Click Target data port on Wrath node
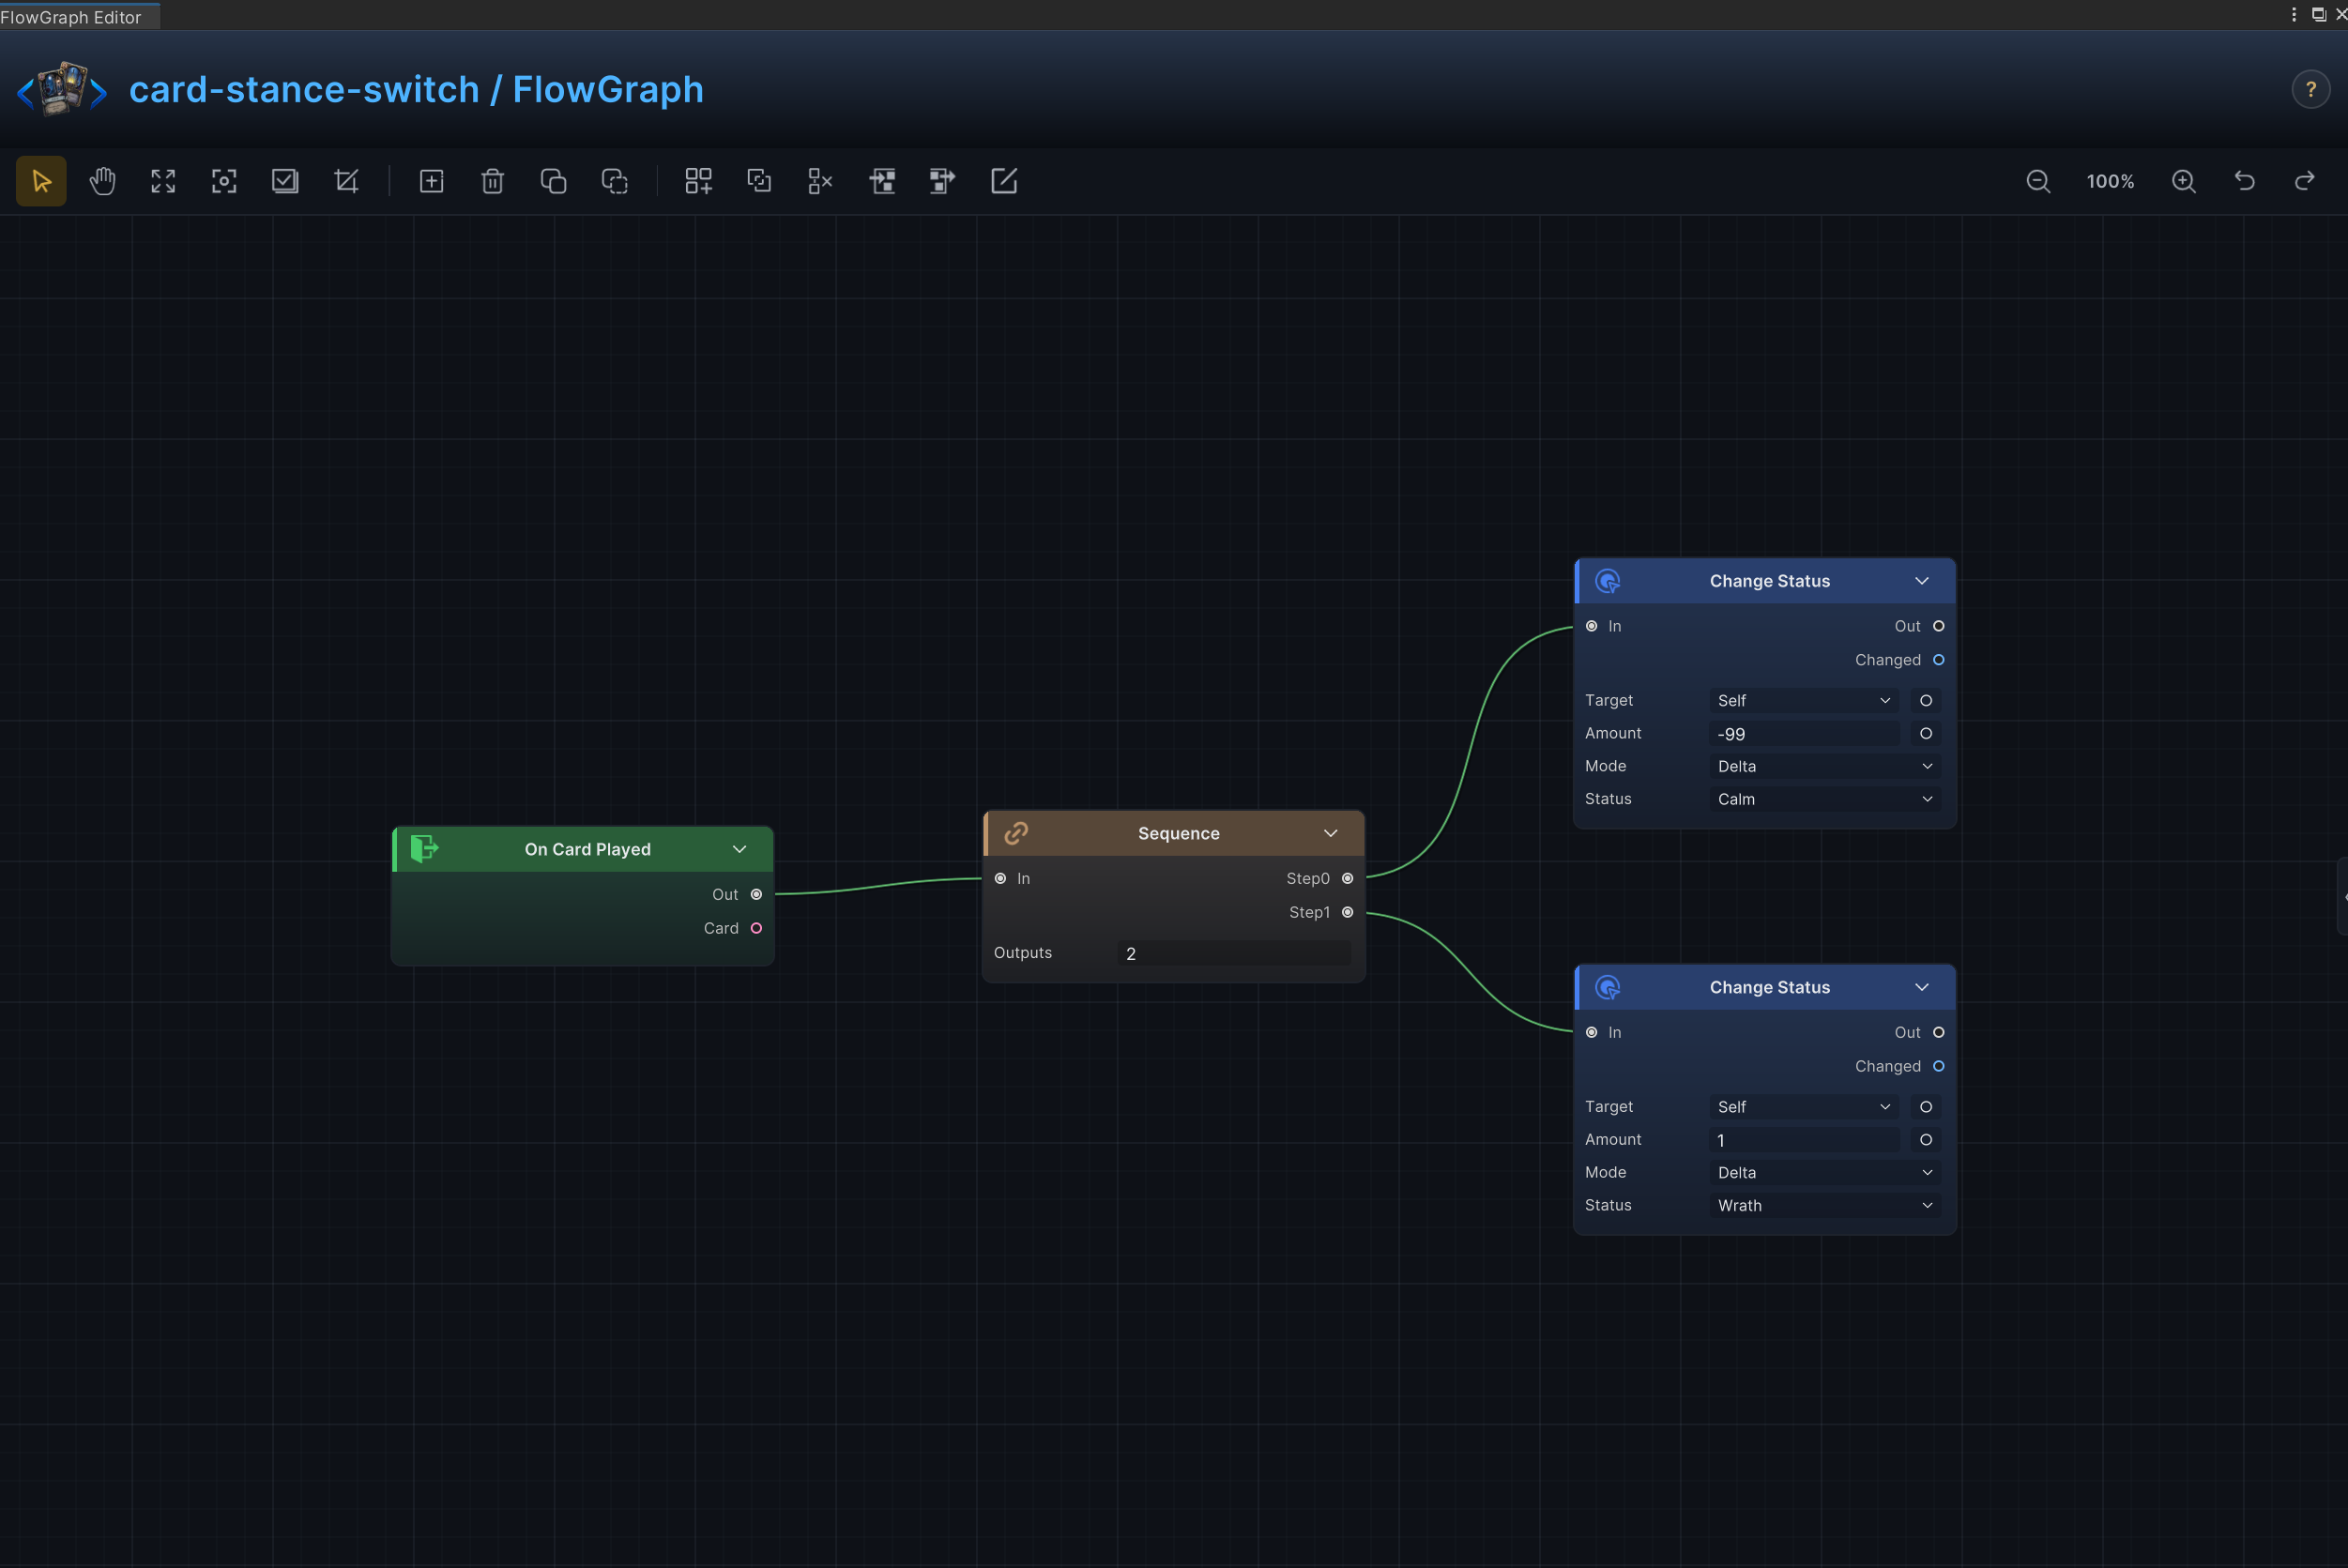The image size is (2348, 1568). pyautogui.click(x=1925, y=1107)
